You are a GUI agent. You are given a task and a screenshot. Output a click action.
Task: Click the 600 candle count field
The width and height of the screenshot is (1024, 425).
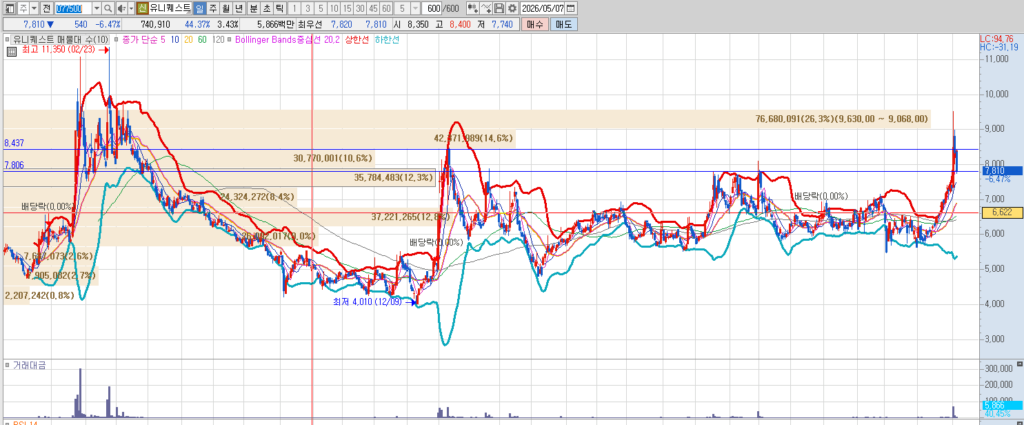coord(432,8)
